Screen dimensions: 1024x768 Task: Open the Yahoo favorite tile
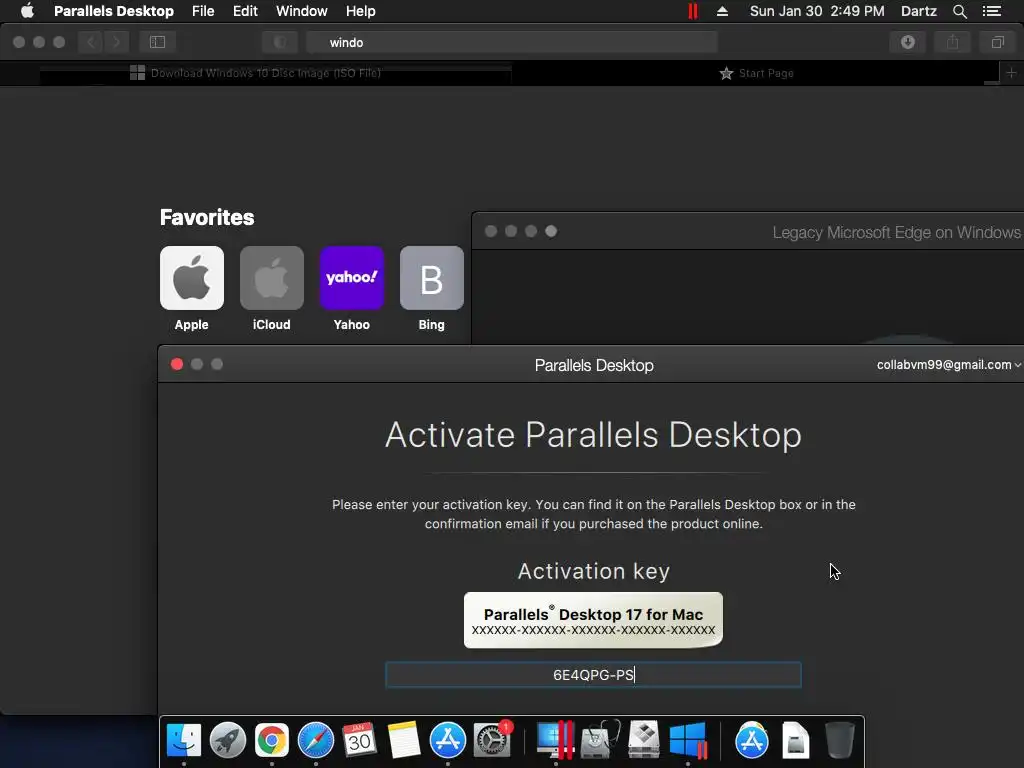click(x=351, y=278)
